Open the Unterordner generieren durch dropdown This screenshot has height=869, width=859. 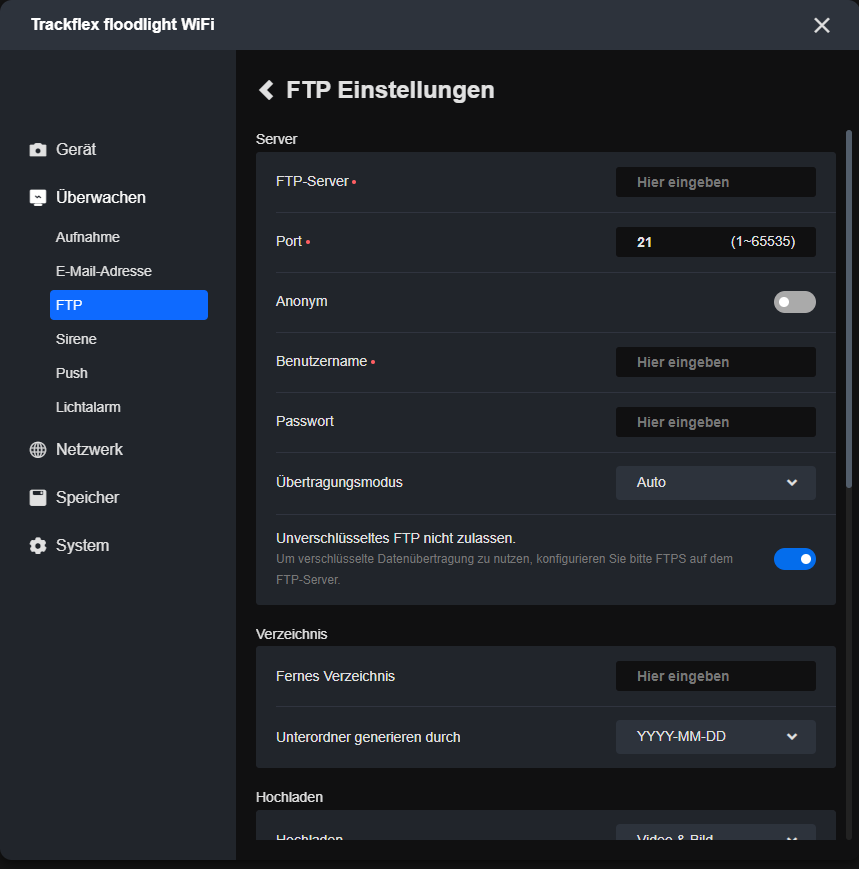(715, 737)
